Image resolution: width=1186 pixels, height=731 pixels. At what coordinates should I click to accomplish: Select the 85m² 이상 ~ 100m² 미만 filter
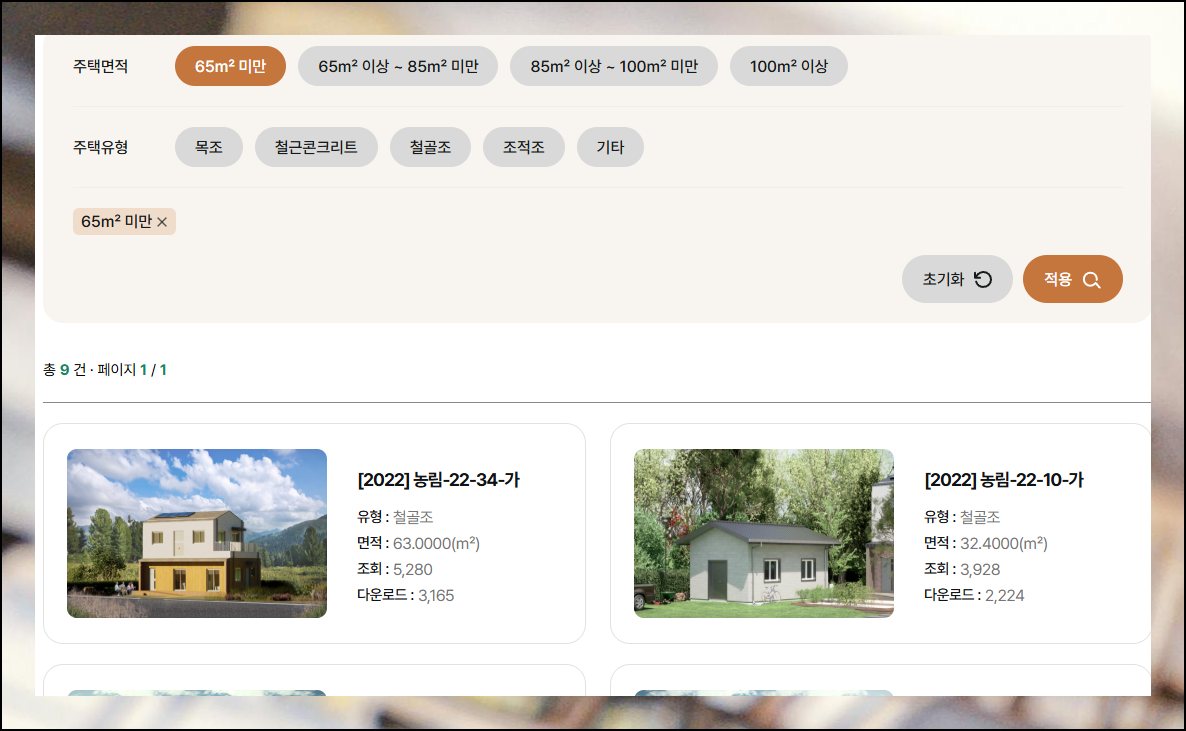(x=613, y=66)
